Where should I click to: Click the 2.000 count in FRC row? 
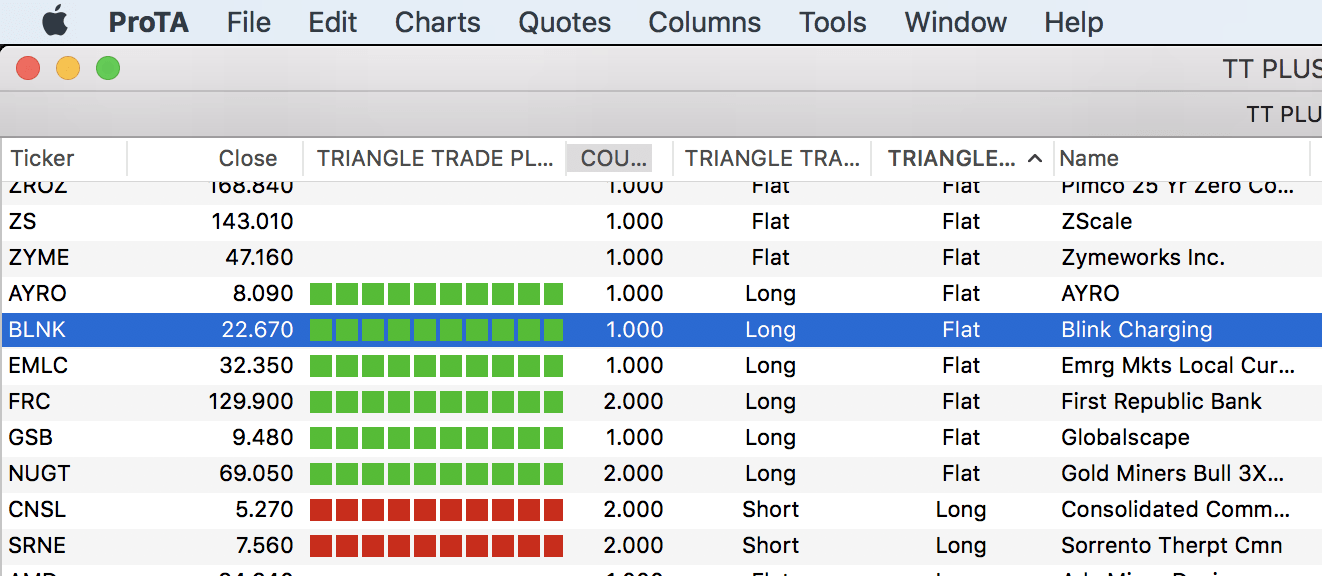tap(634, 402)
